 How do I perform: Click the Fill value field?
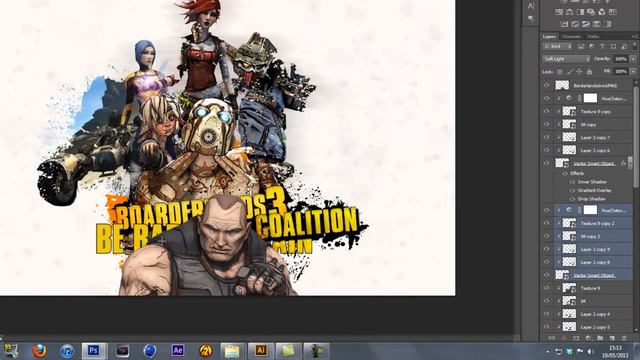(x=621, y=71)
